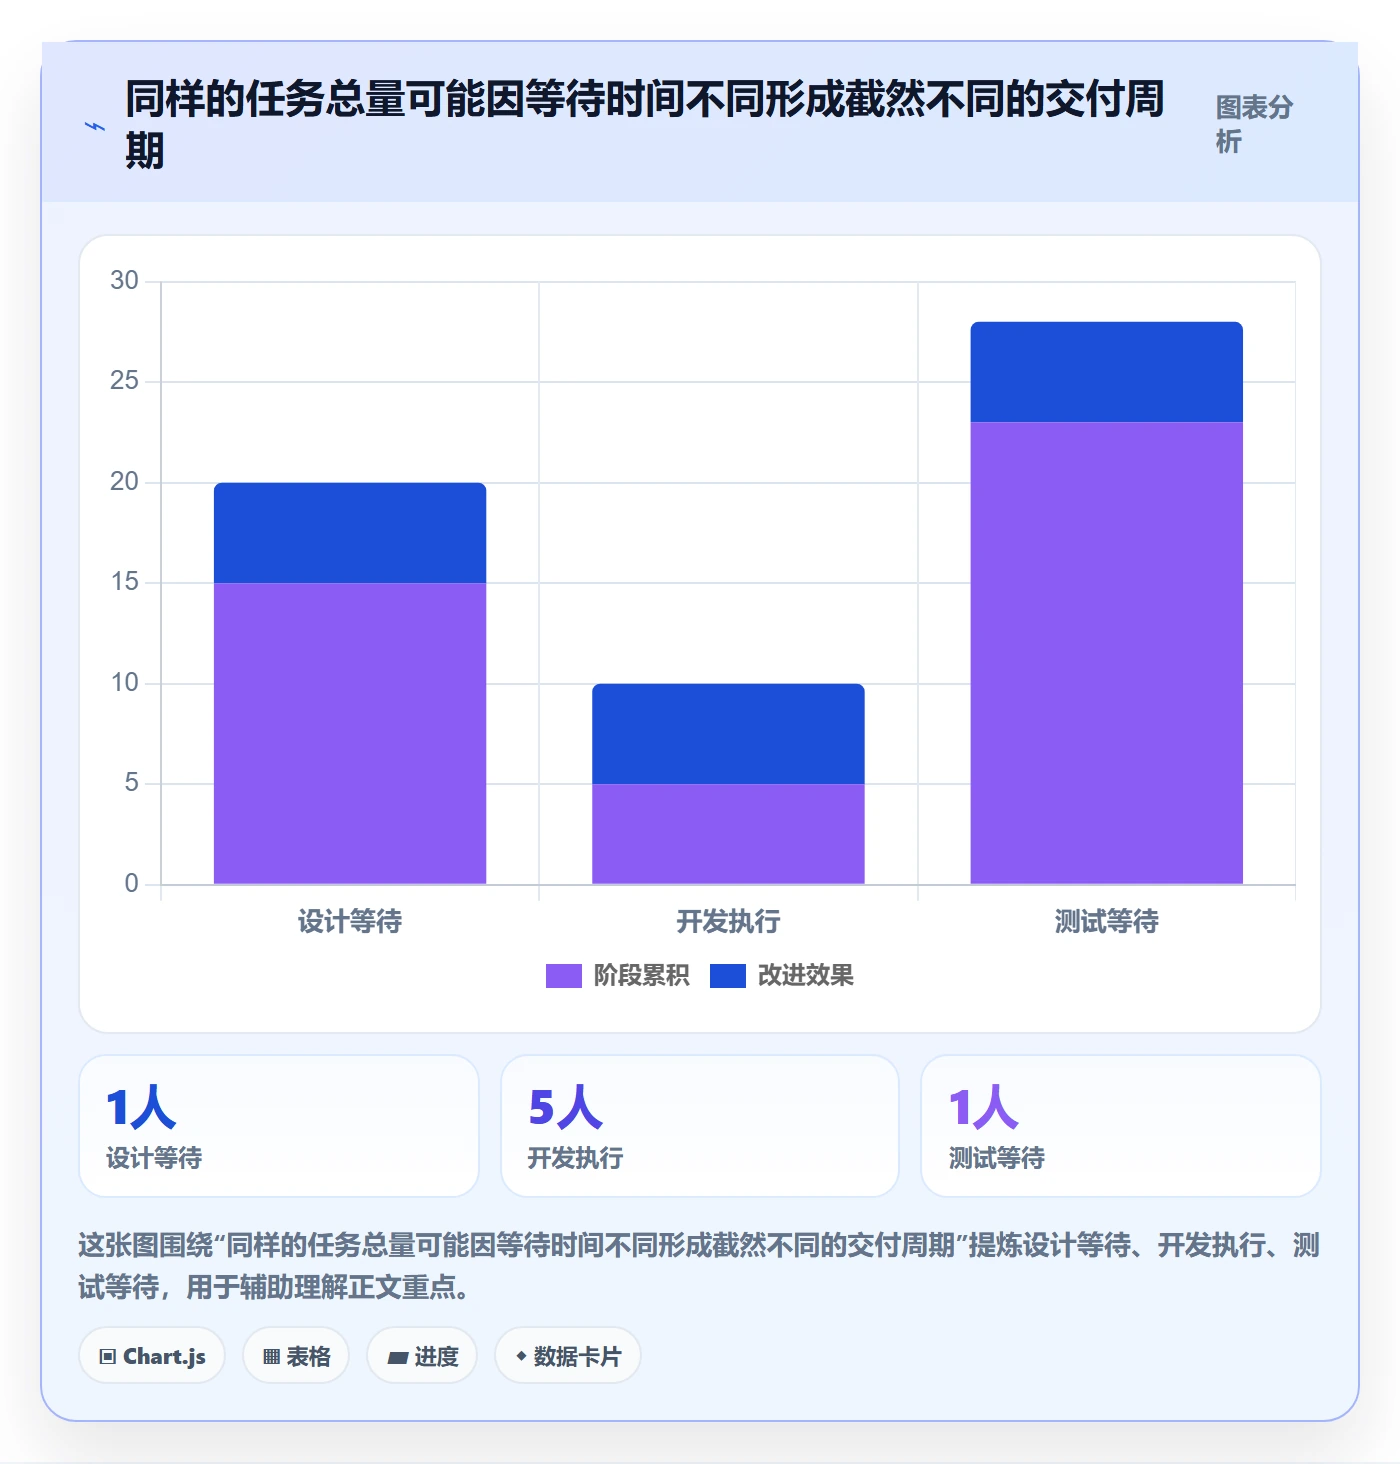The width and height of the screenshot is (1400, 1464).
Task: Click the purple 开发执行 bar segment
Action: [728, 834]
